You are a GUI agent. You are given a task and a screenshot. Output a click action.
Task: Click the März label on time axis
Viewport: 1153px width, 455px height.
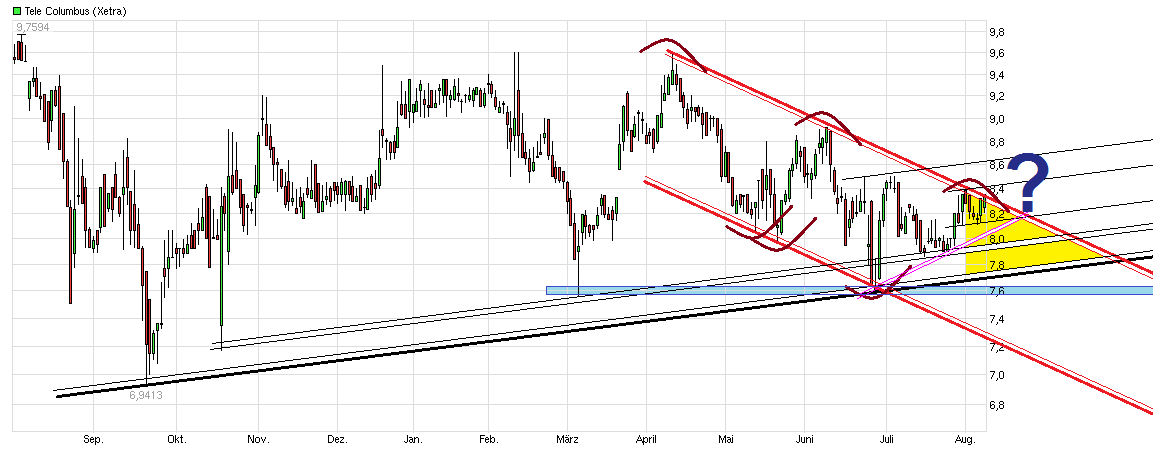pos(567,440)
